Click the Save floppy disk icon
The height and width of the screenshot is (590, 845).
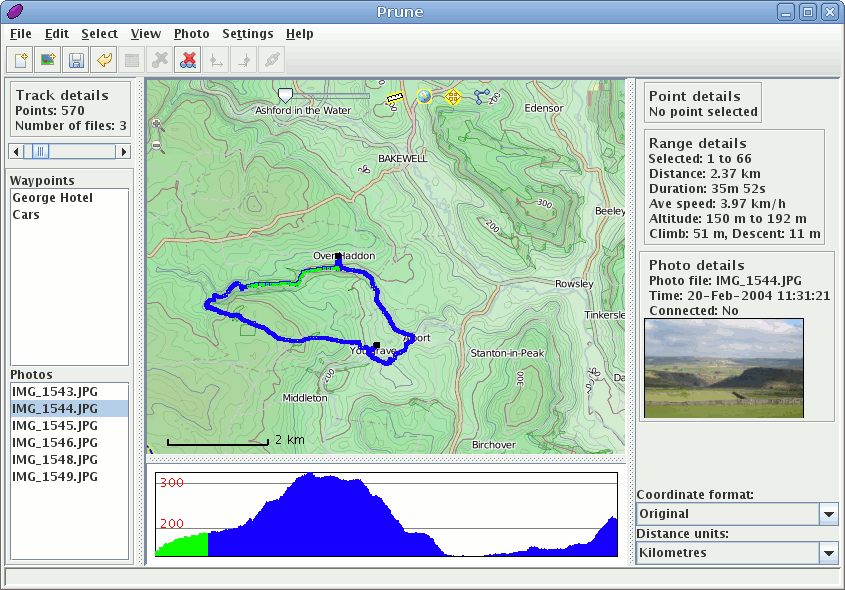point(75,60)
